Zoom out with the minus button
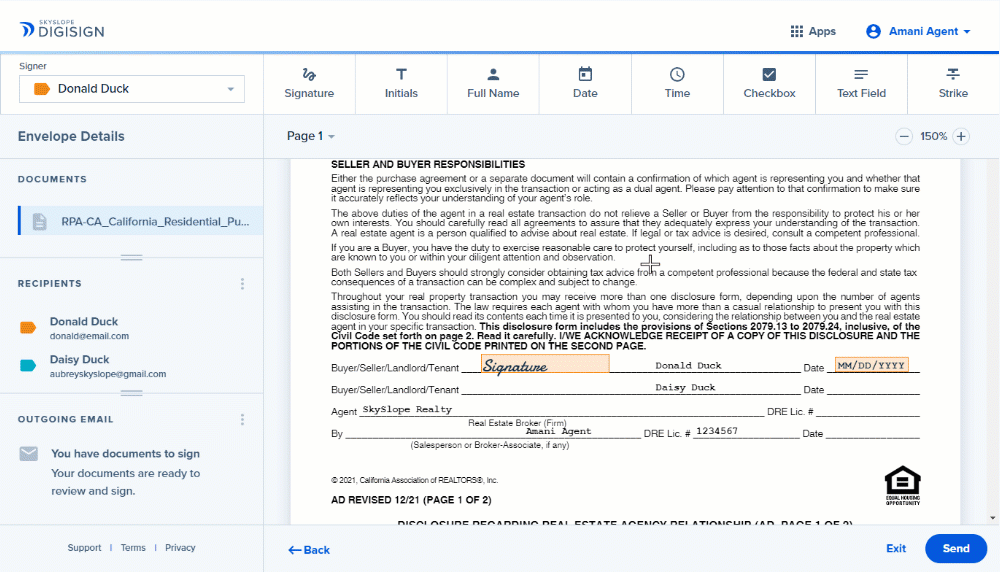 tap(903, 136)
